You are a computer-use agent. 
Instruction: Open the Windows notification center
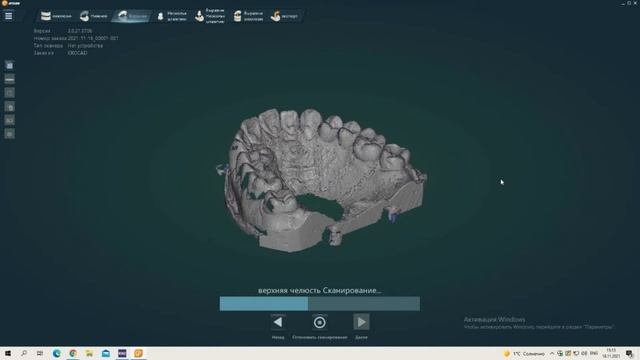pyautogui.click(x=630, y=353)
